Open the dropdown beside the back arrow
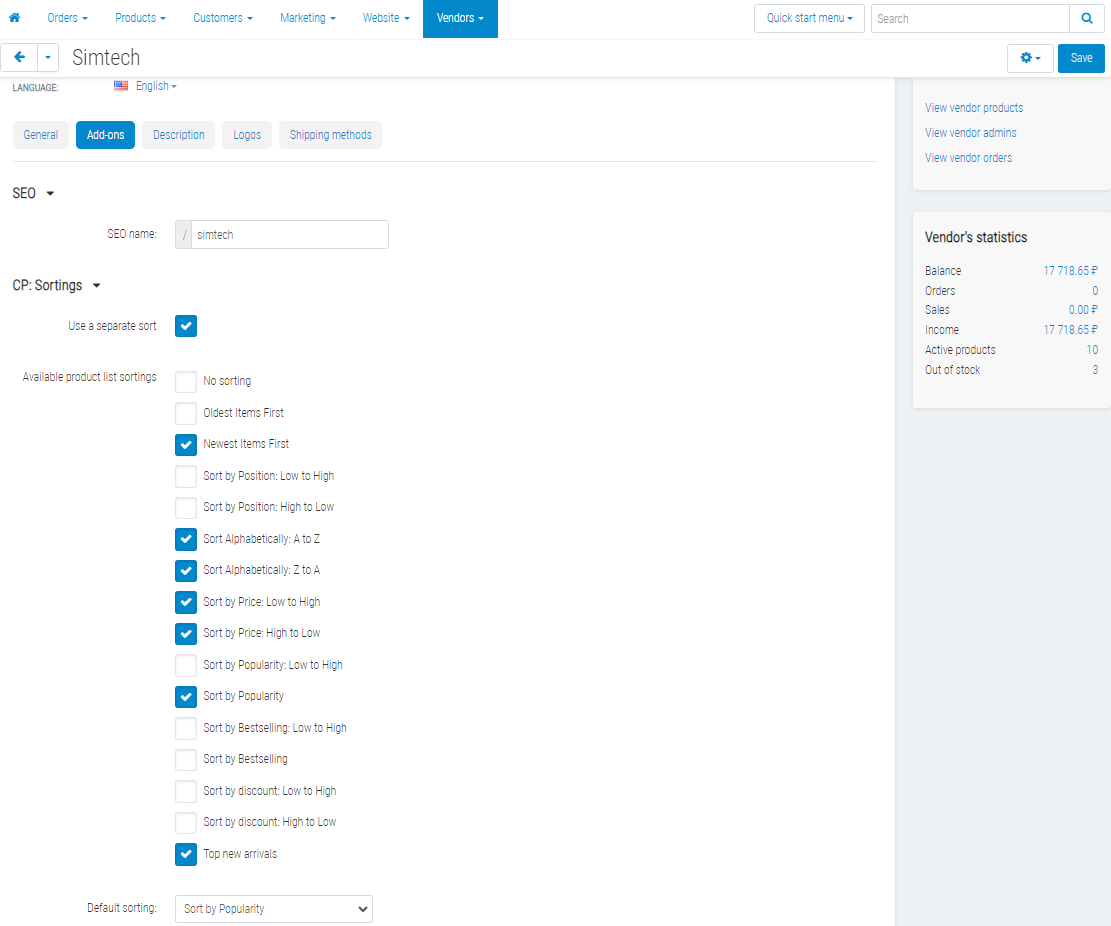The image size is (1111, 926). 47,57
